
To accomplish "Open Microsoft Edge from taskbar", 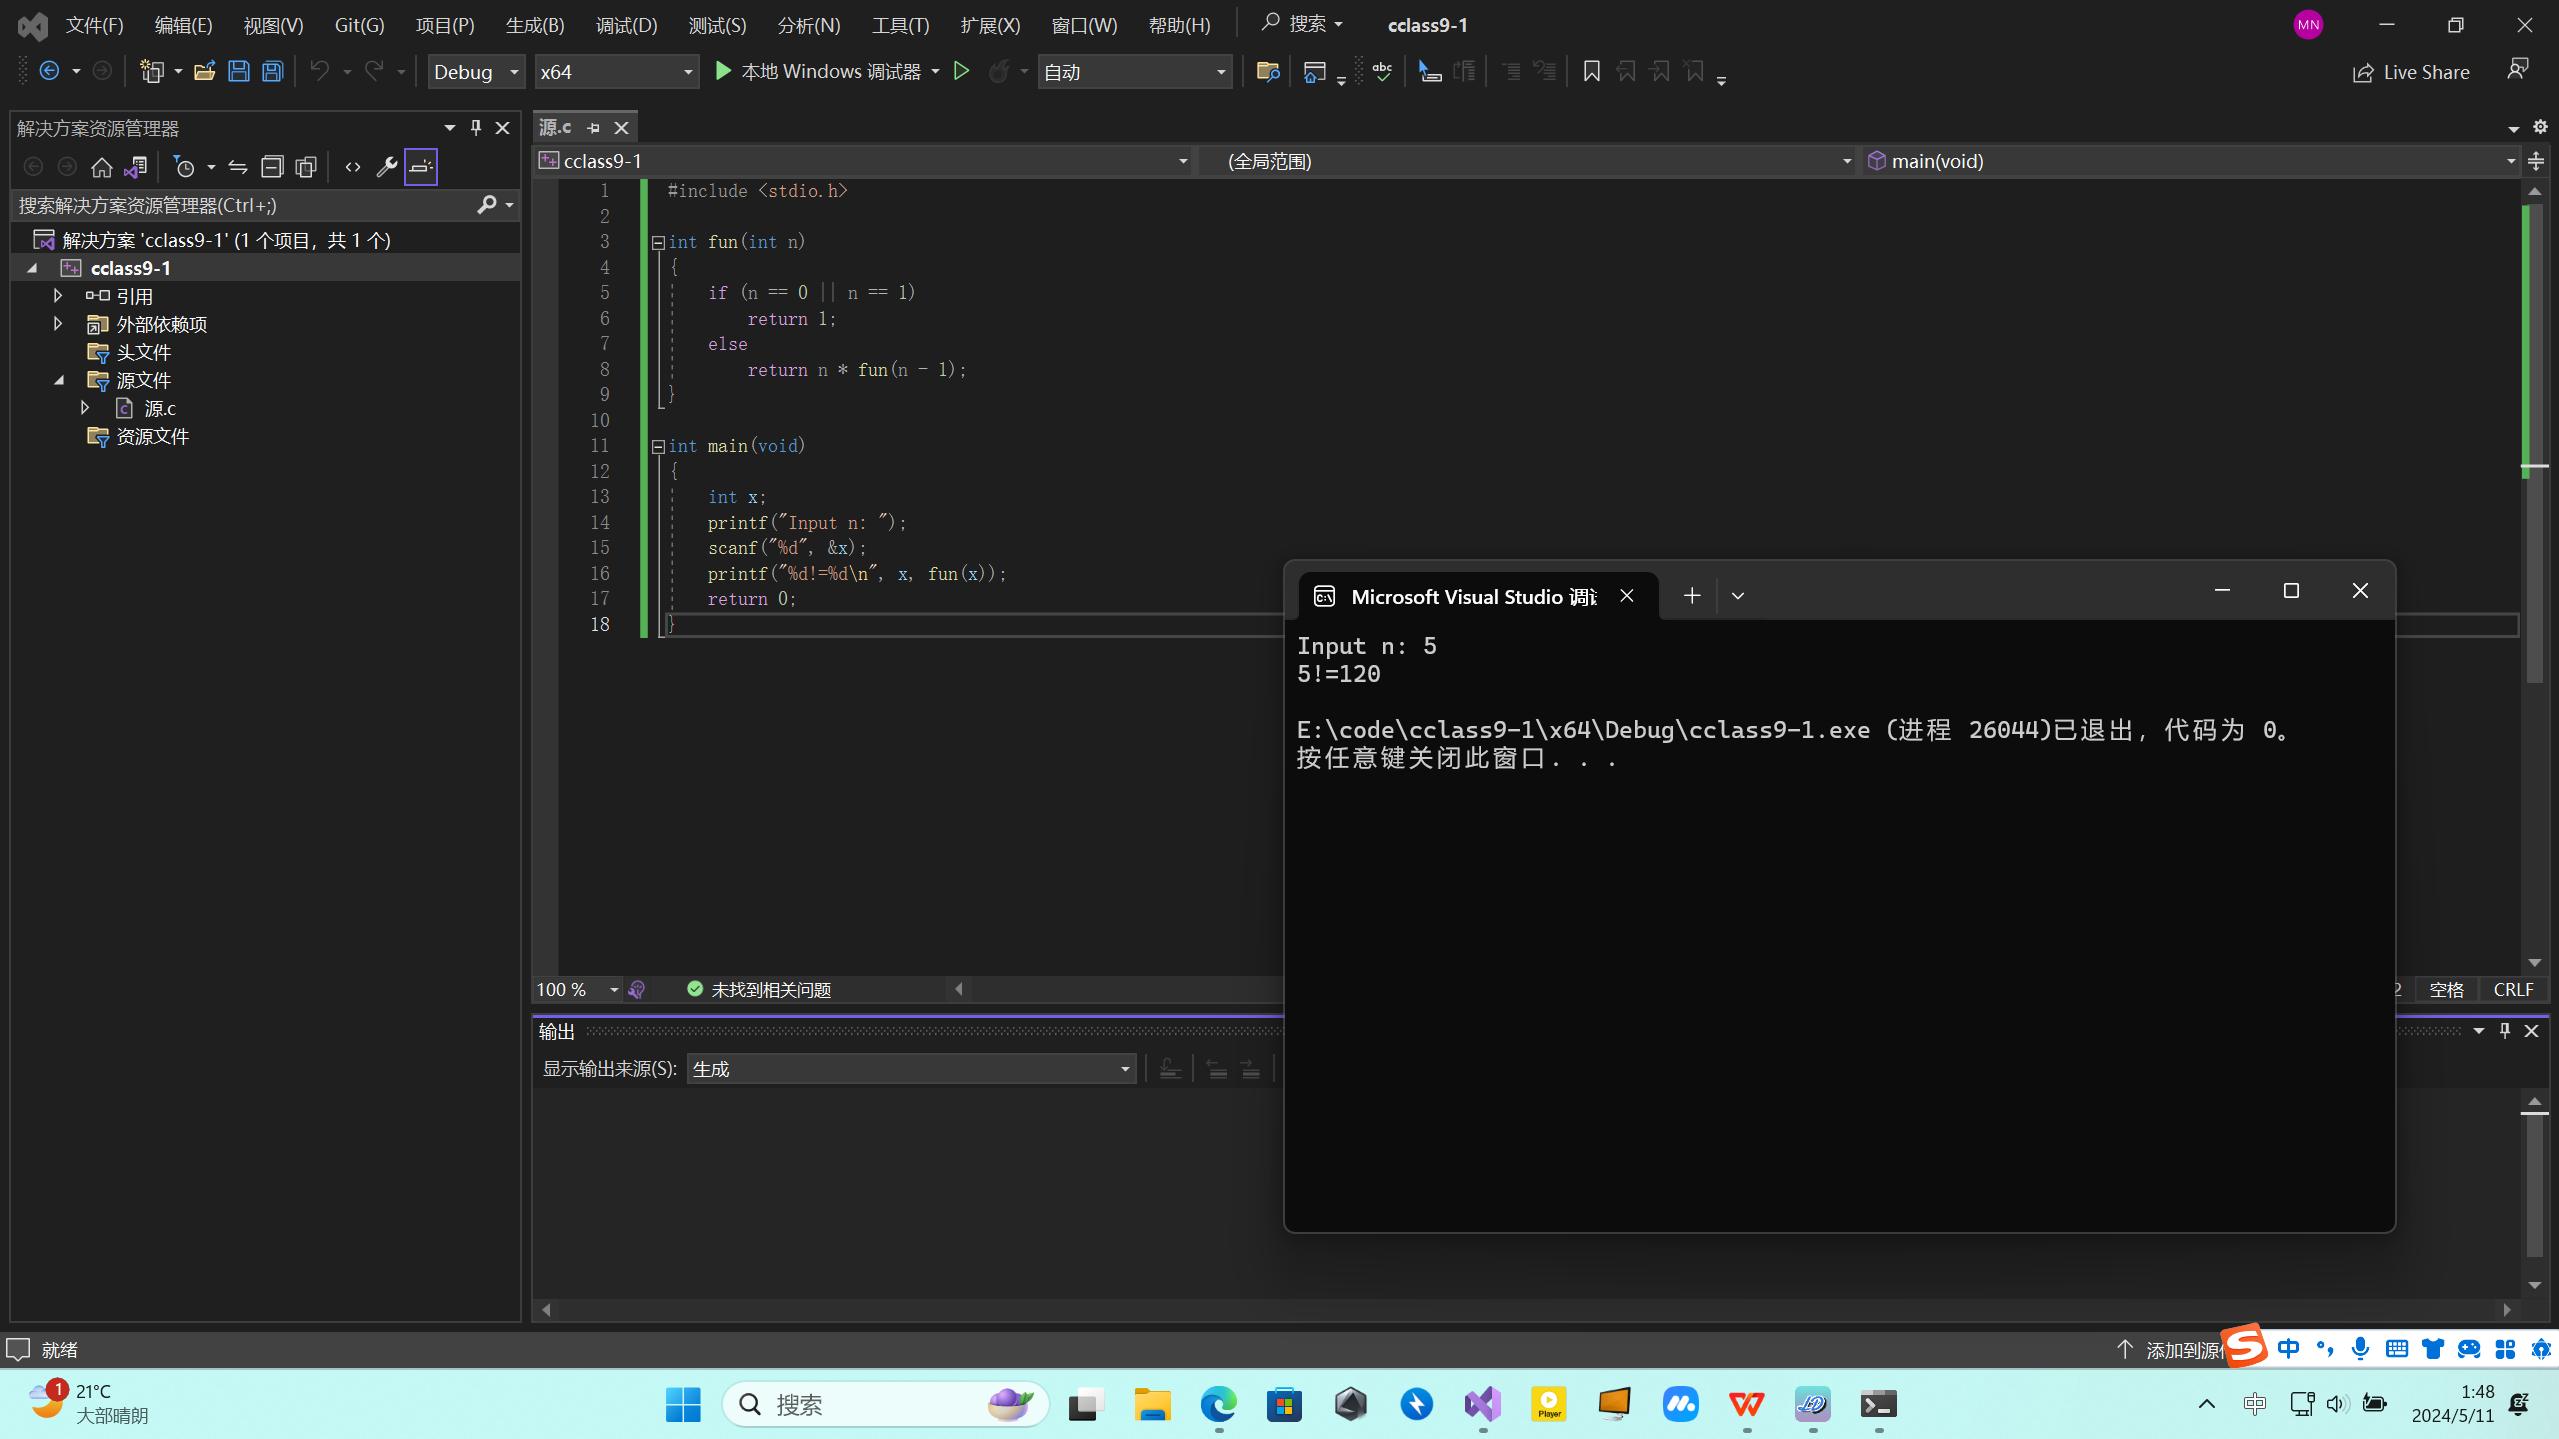I will pyautogui.click(x=1218, y=1404).
